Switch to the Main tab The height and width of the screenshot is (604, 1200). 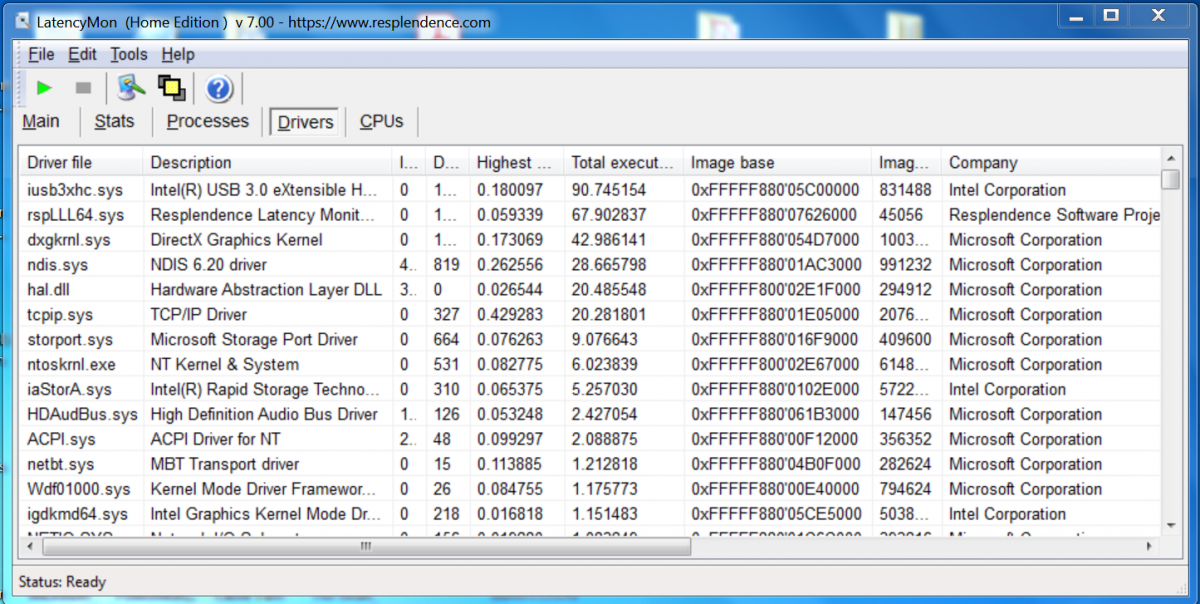pos(41,121)
